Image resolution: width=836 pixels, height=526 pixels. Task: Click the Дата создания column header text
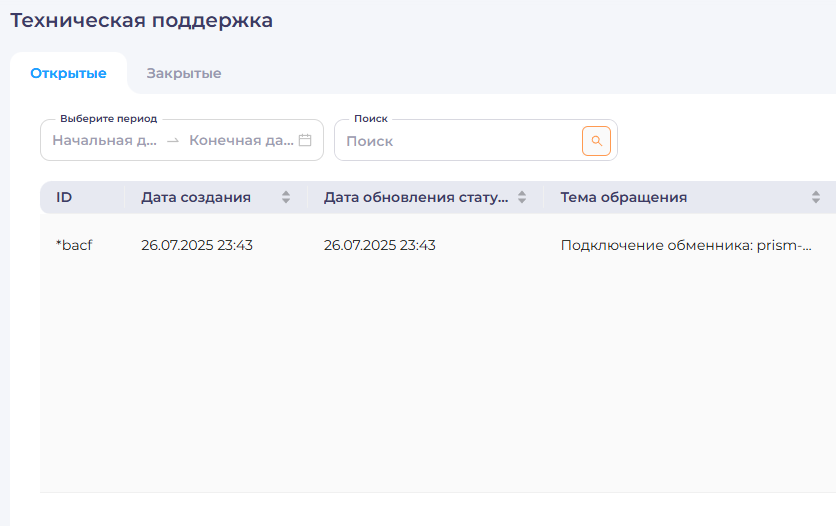[196, 197]
